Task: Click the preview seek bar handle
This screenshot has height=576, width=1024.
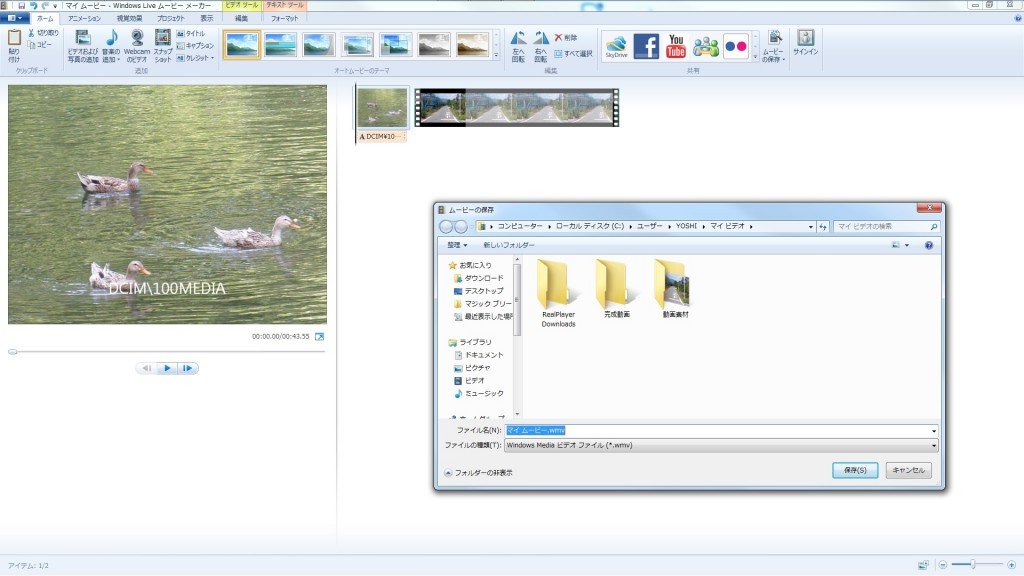Action: point(12,352)
